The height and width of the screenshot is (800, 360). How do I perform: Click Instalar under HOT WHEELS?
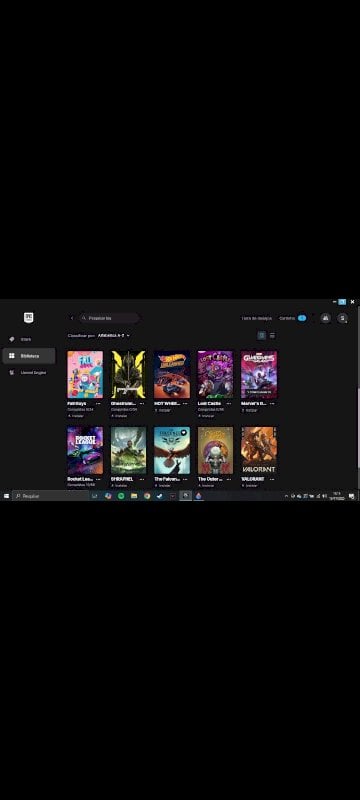pyautogui.click(x=163, y=410)
